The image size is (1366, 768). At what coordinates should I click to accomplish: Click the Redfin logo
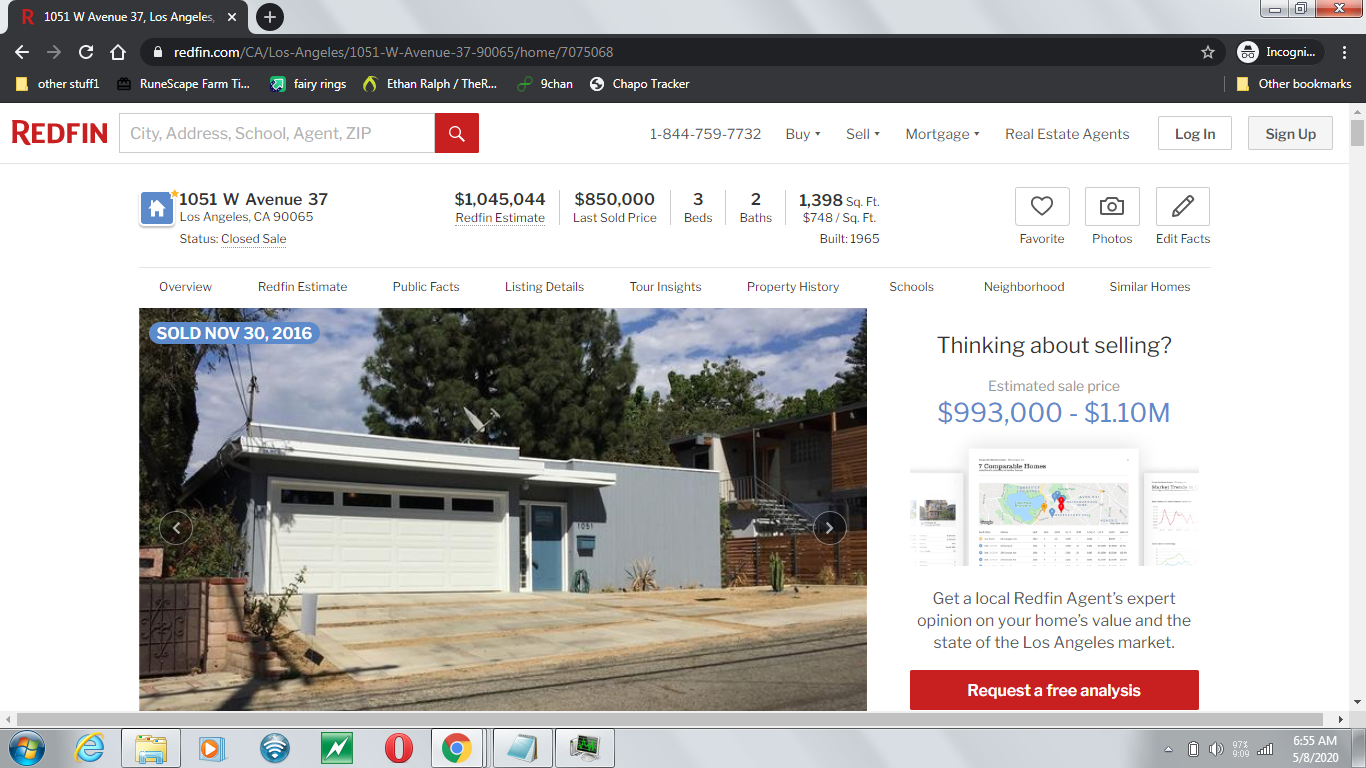click(60, 133)
